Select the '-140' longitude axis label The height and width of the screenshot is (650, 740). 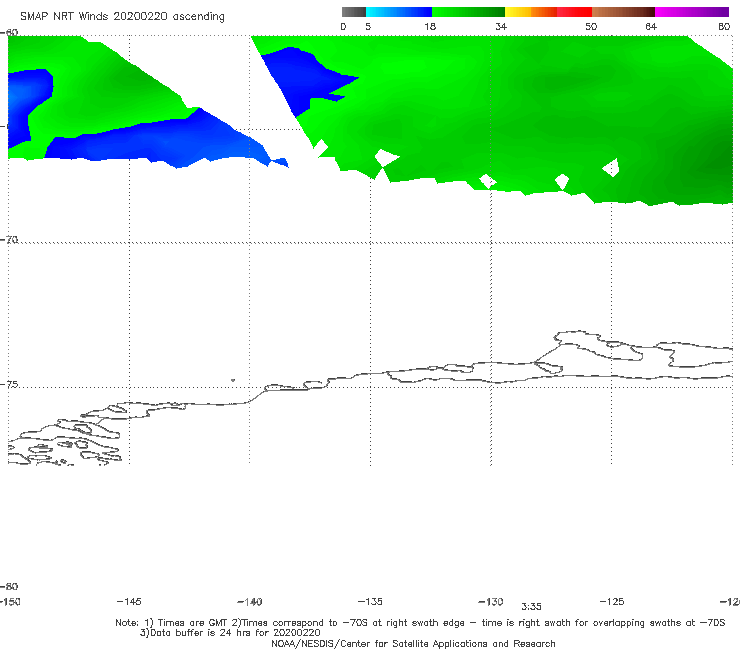click(x=250, y=602)
